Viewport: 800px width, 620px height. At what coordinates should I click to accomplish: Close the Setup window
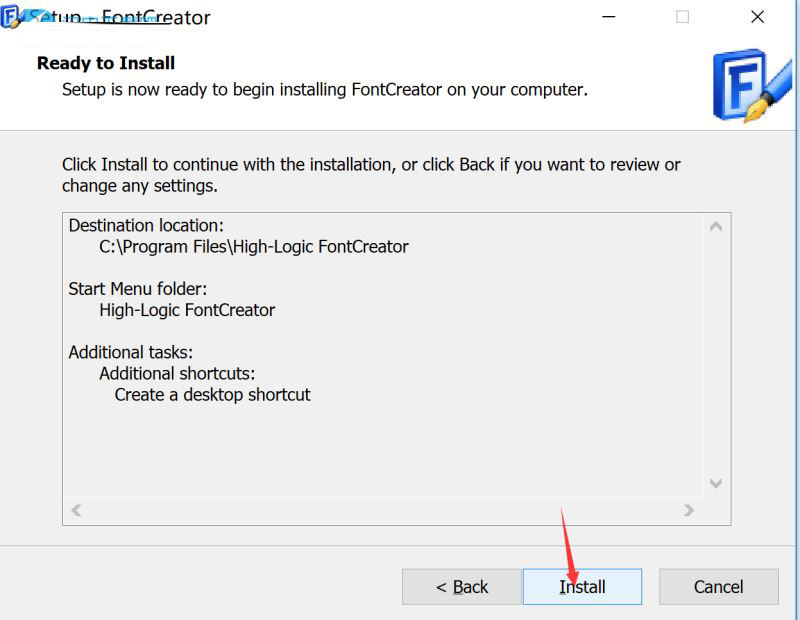pos(758,17)
